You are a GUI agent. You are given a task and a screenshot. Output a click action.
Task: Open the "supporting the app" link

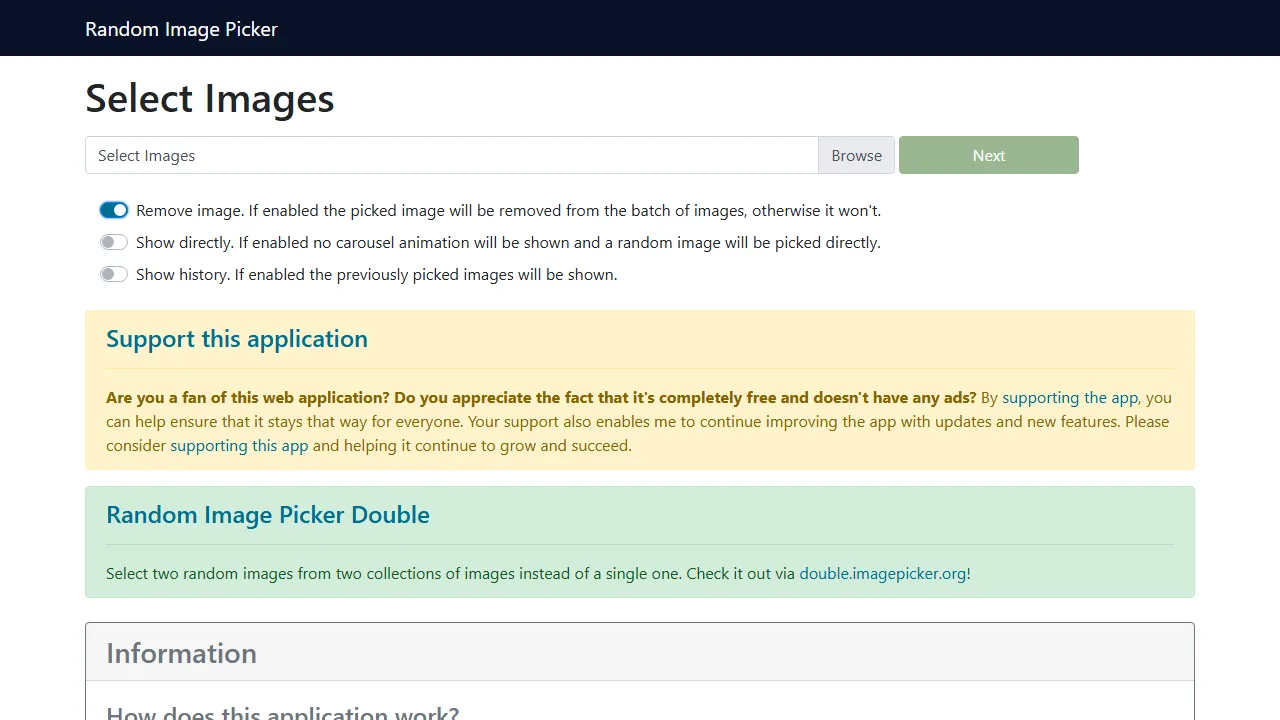pyautogui.click(x=1070, y=398)
